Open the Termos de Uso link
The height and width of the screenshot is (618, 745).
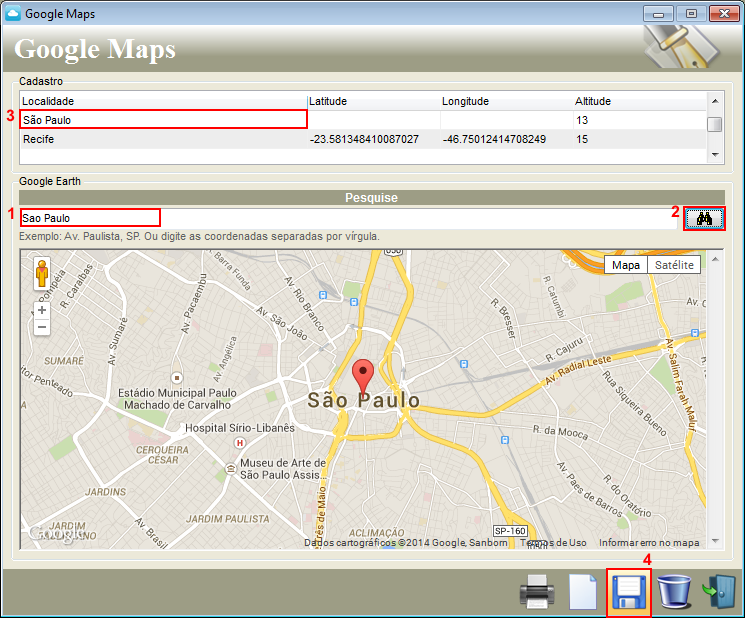tap(553, 542)
